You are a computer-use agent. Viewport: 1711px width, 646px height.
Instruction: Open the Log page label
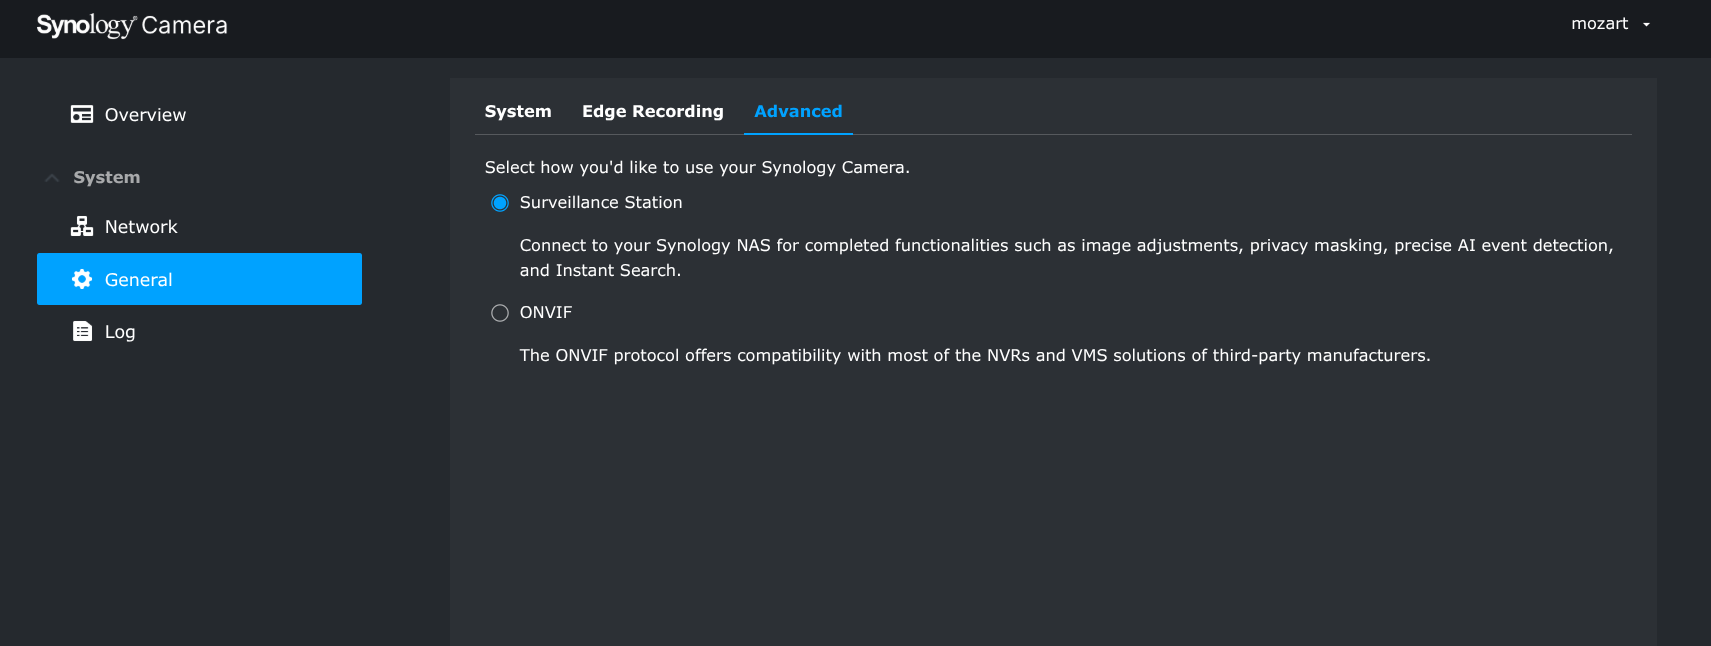click(120, 332)
